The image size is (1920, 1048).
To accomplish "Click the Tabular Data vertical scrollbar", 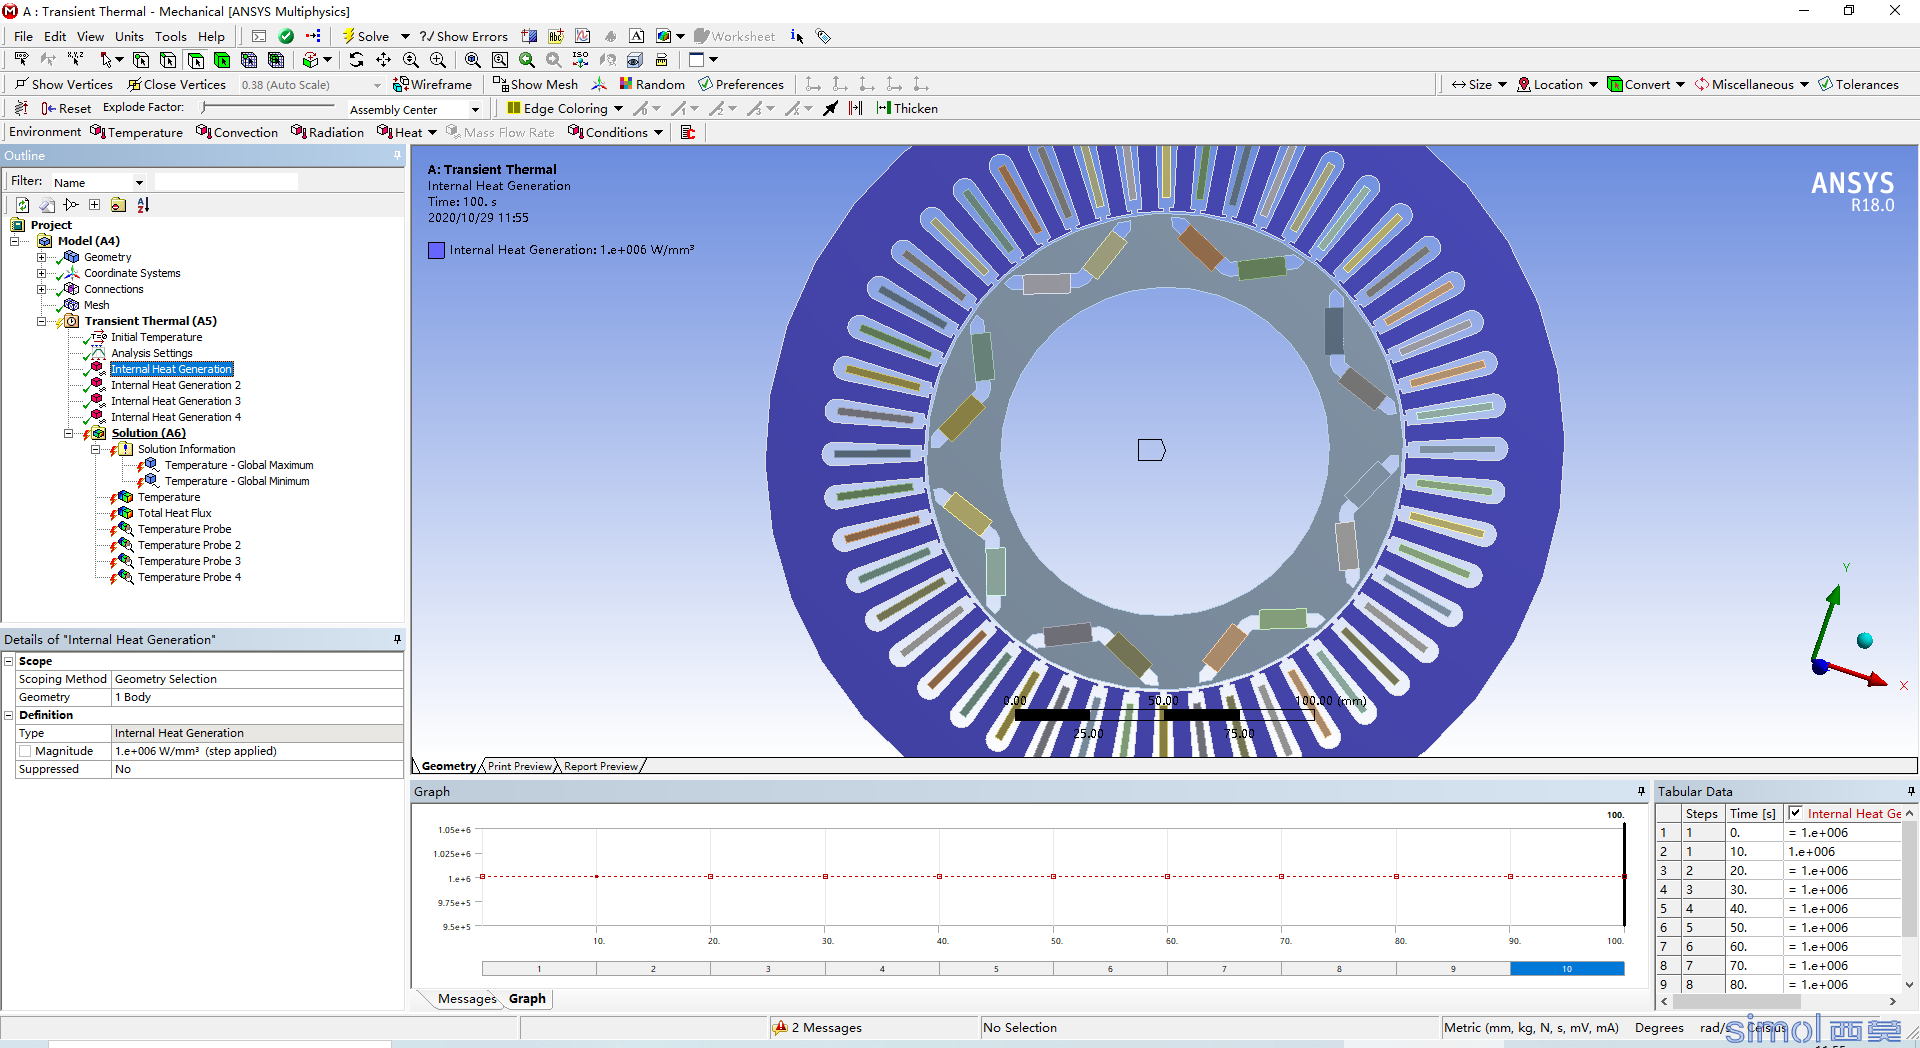I will click(1909, 898).
